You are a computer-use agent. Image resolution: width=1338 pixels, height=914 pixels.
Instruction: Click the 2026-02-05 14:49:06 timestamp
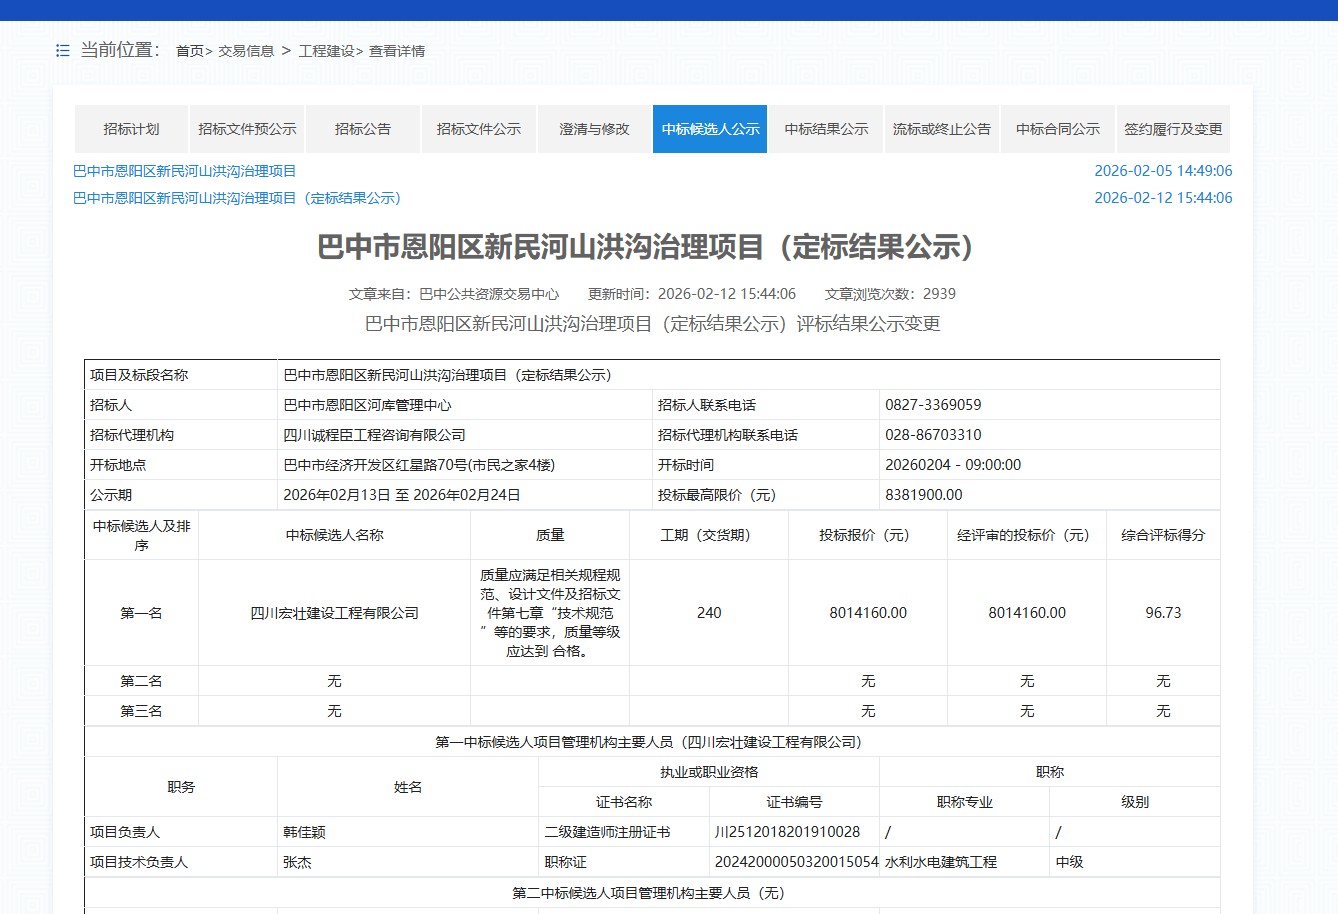[x=1163, y=171]
